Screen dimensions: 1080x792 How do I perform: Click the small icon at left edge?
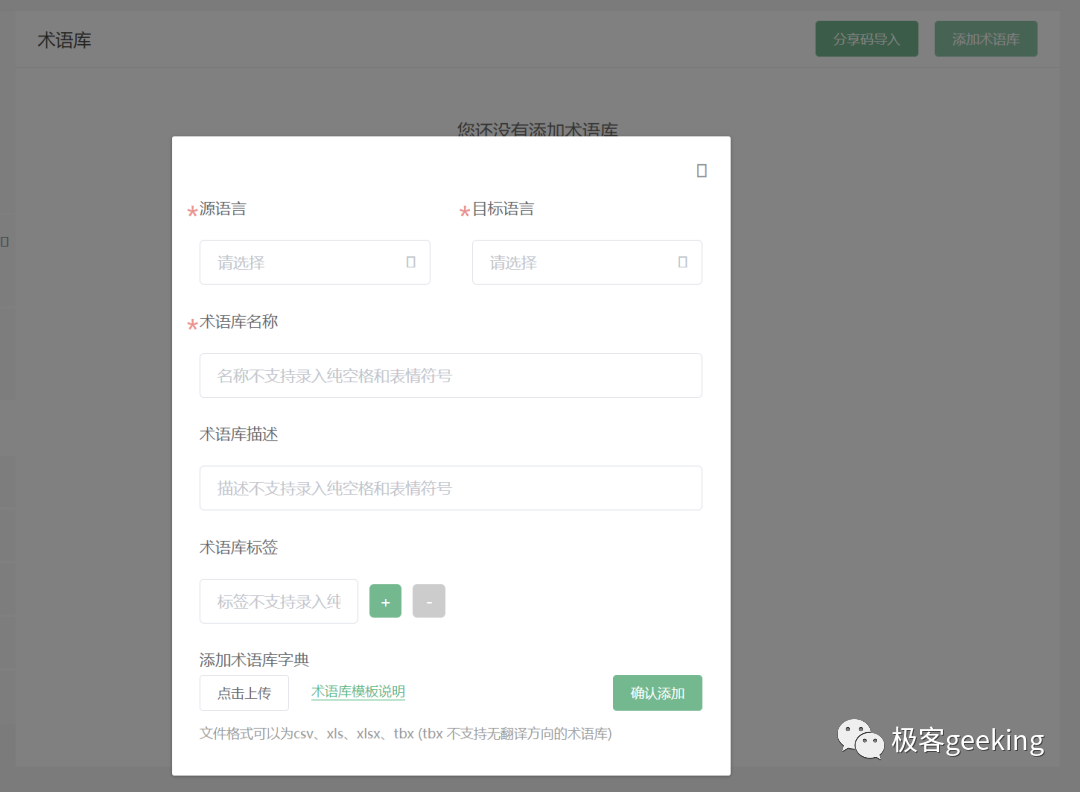point(4,242)
